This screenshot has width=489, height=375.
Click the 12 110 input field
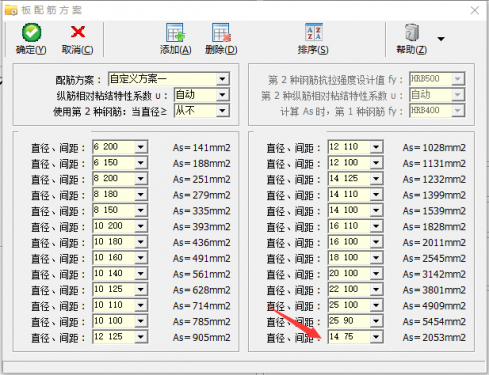click(349, 147)
